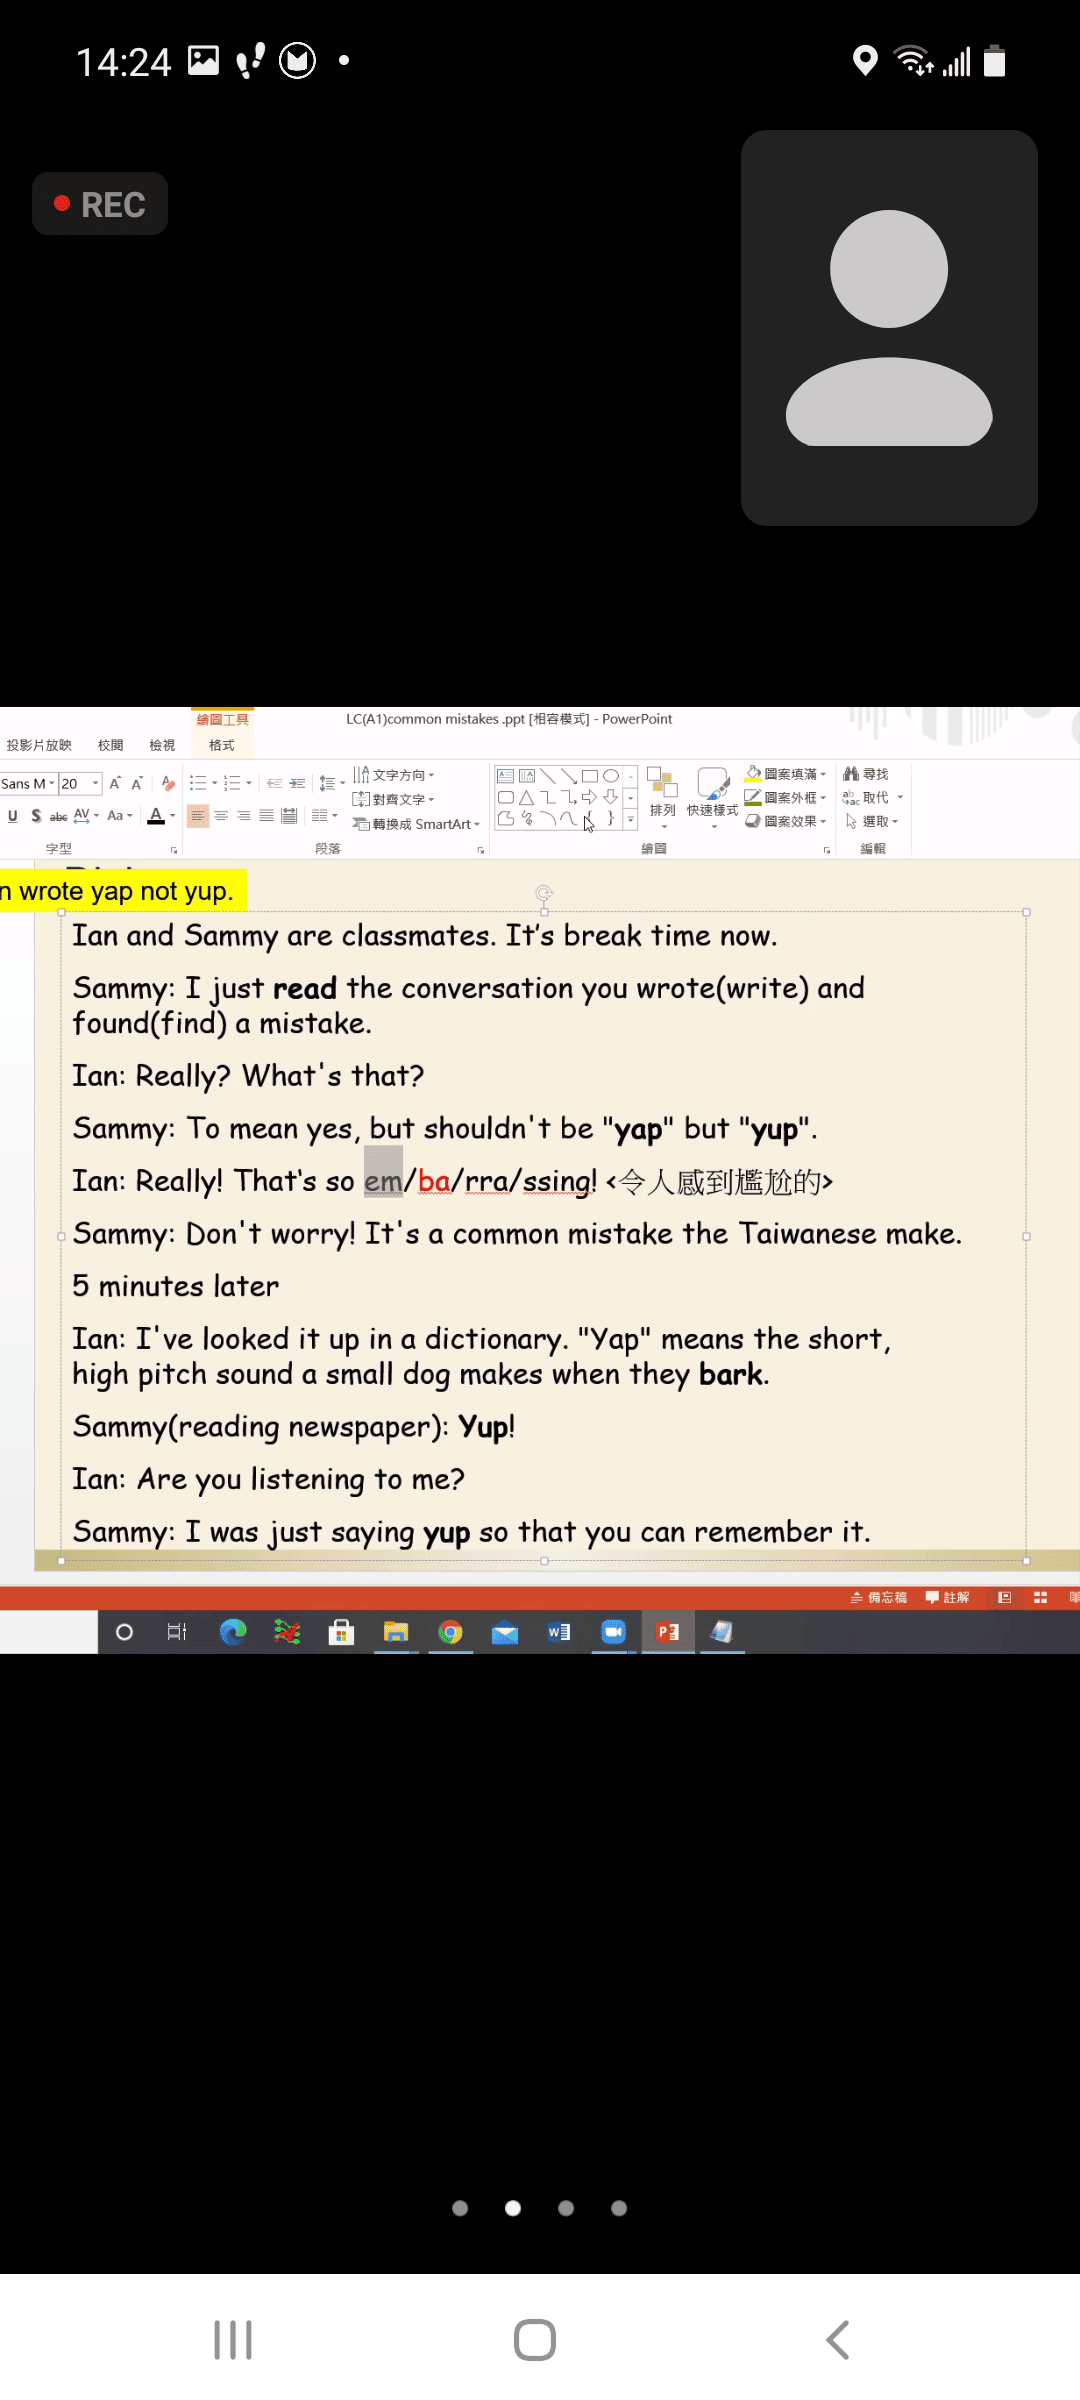Open Chrome in Windows taskbar
This screenshot has height=2400, width=1080.
point(451,1632)
